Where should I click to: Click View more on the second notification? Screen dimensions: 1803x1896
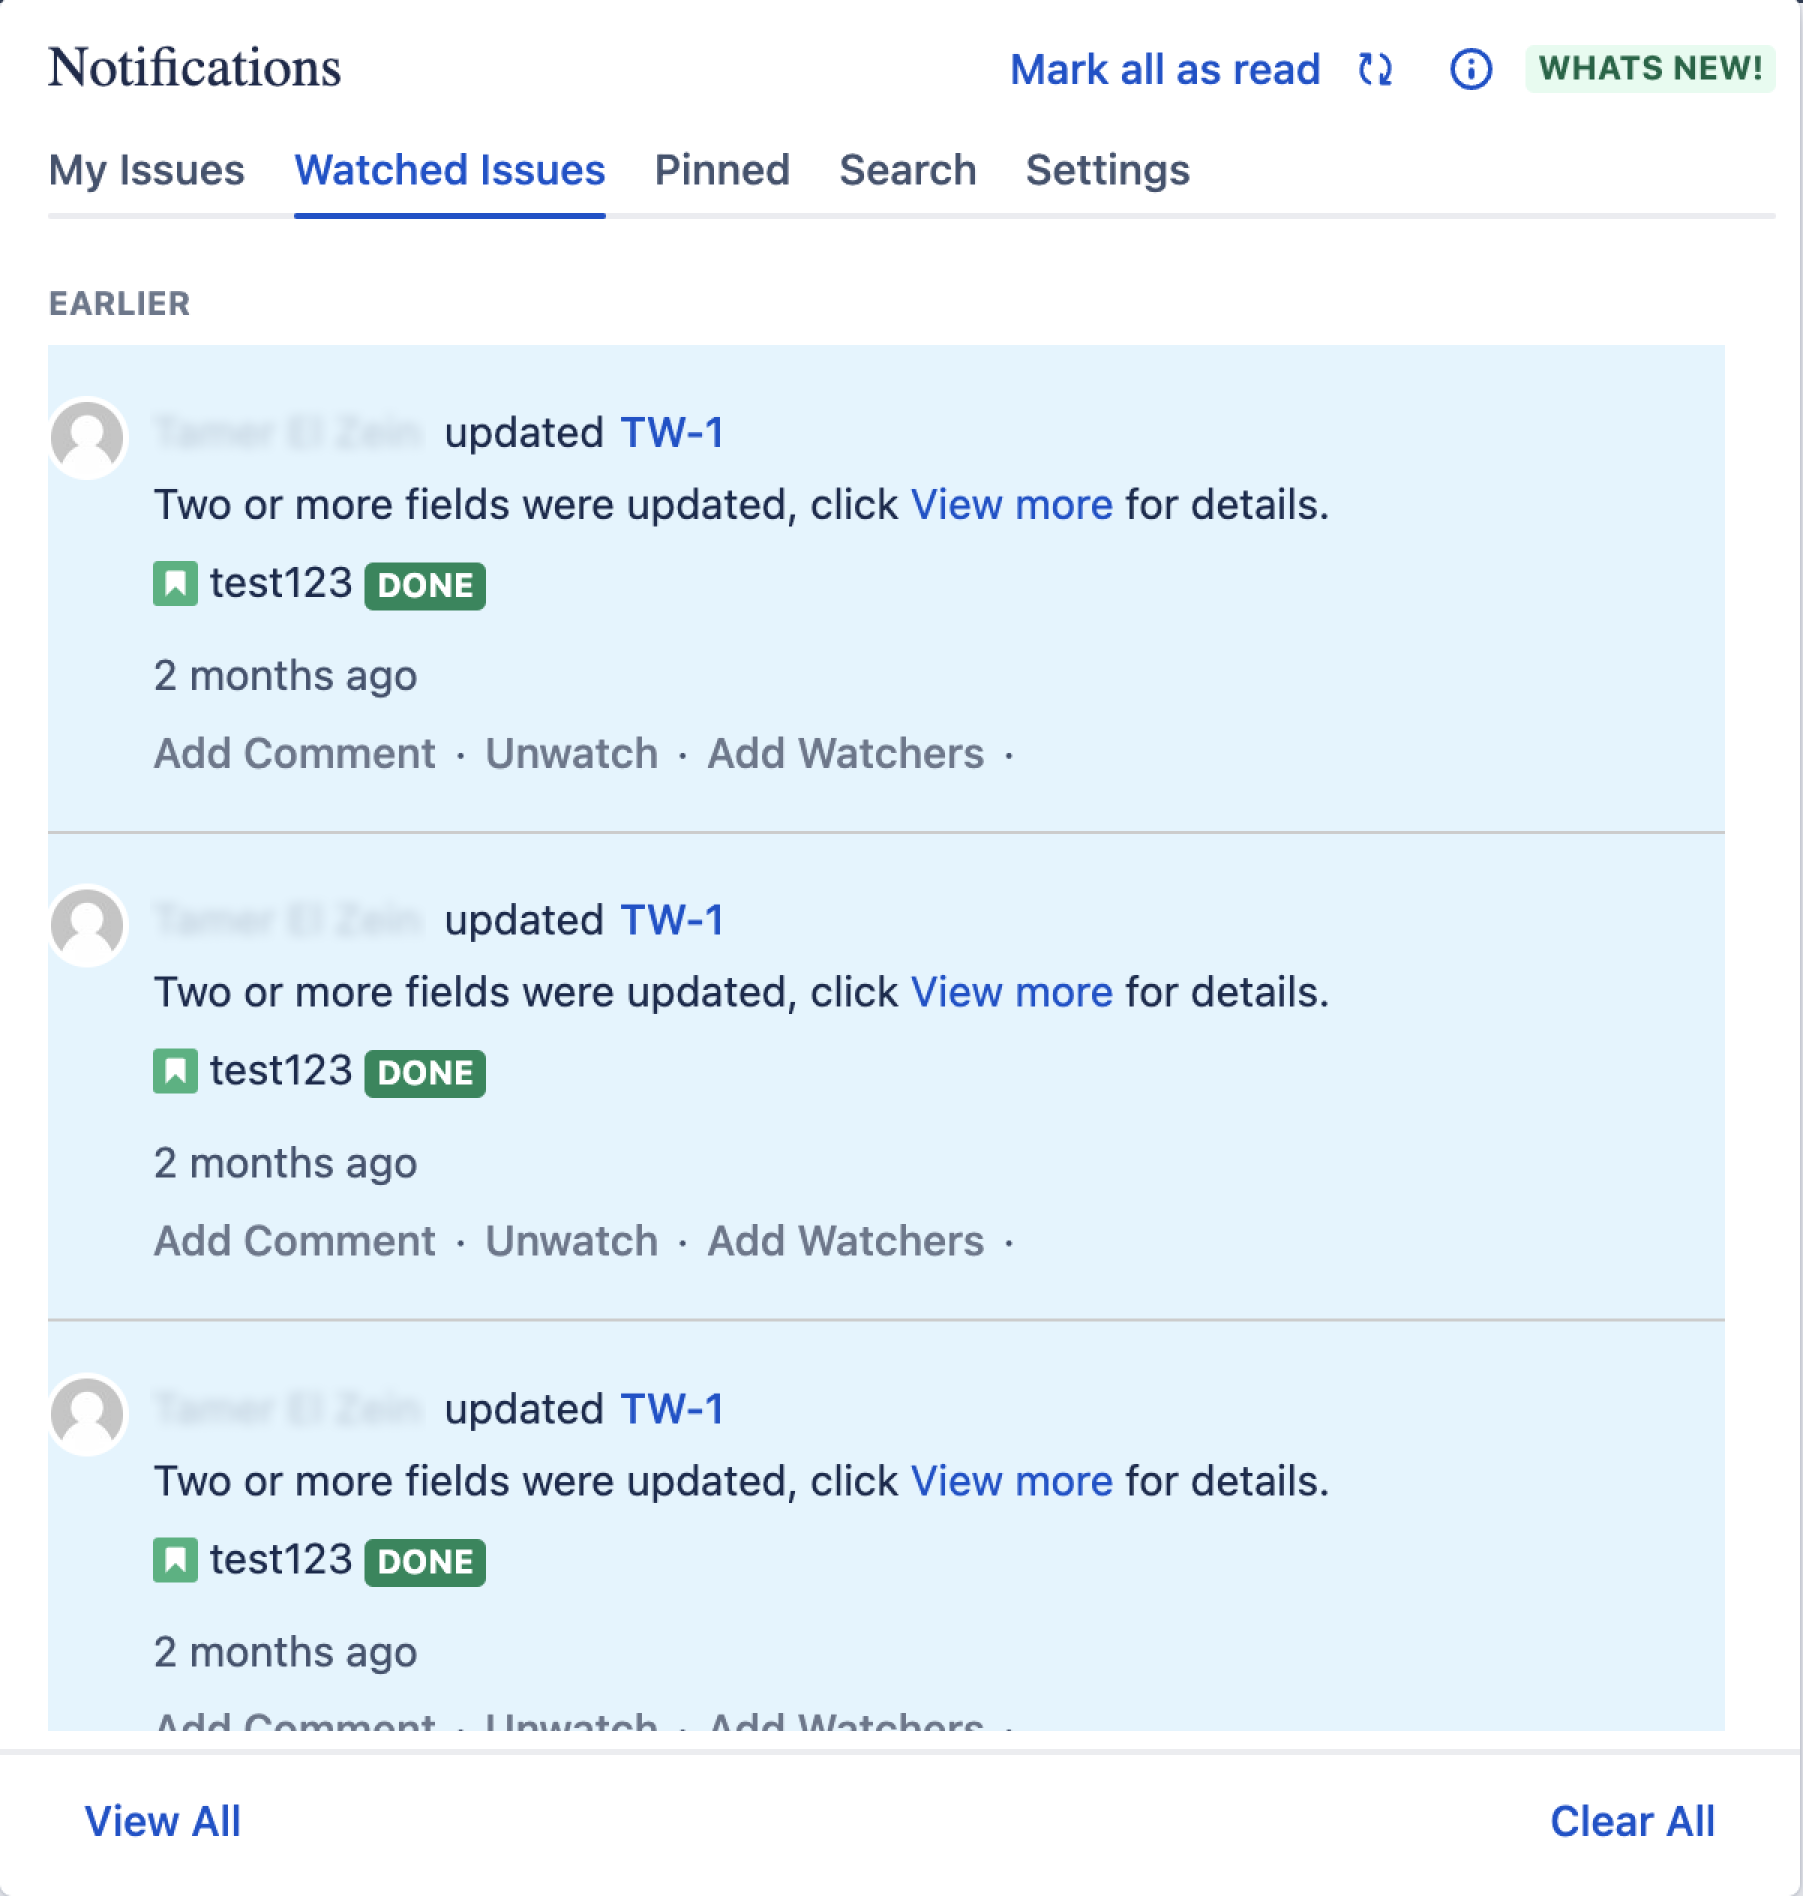click(x=1013, y=991)
